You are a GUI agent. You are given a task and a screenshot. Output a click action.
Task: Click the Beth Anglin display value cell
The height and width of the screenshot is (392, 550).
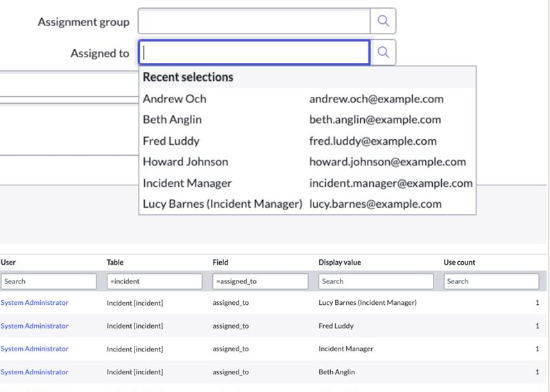[336, 372]
